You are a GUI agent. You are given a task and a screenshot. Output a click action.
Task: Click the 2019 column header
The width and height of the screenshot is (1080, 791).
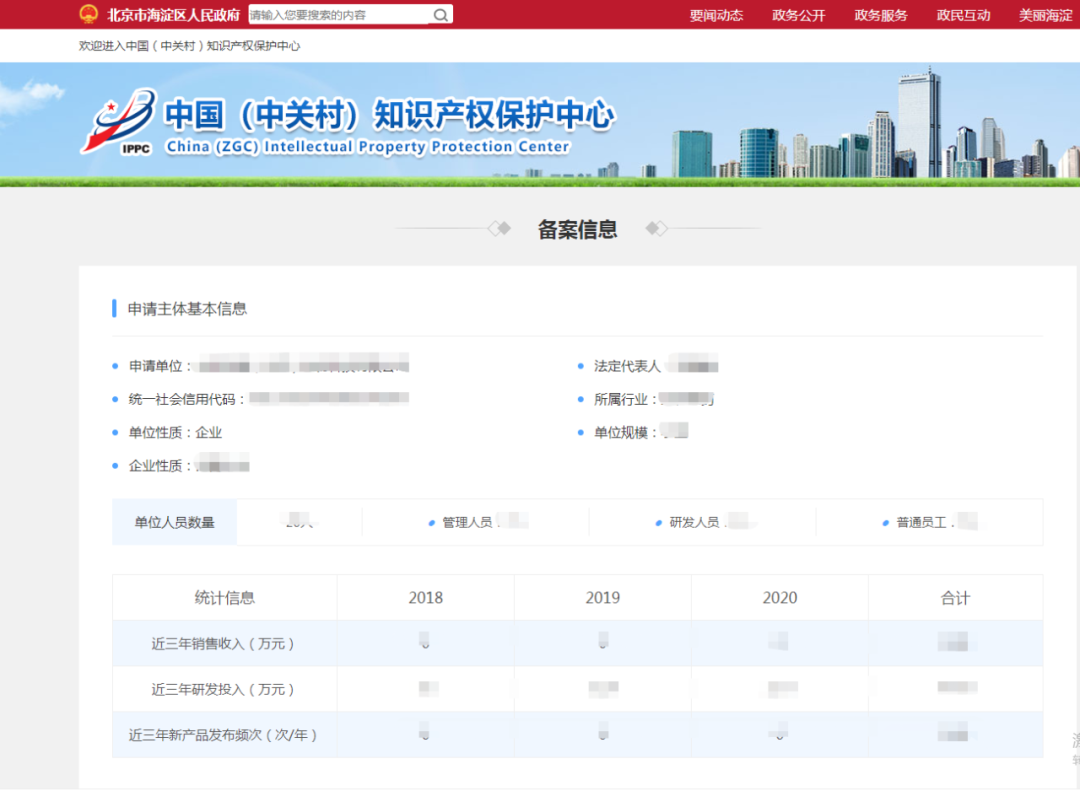pyautogui.click(x=603, y=597)
